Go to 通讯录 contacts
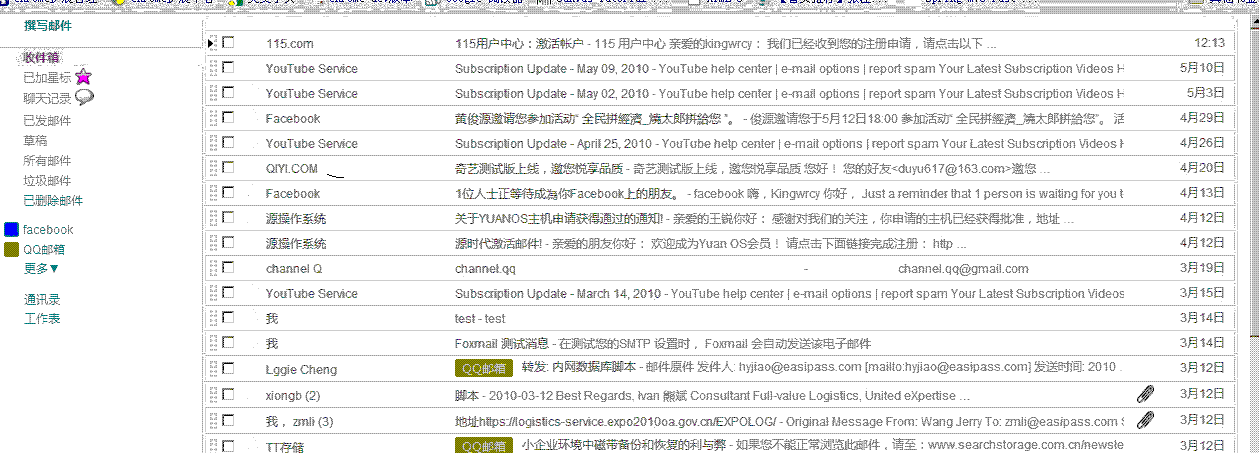 point(42,299)
